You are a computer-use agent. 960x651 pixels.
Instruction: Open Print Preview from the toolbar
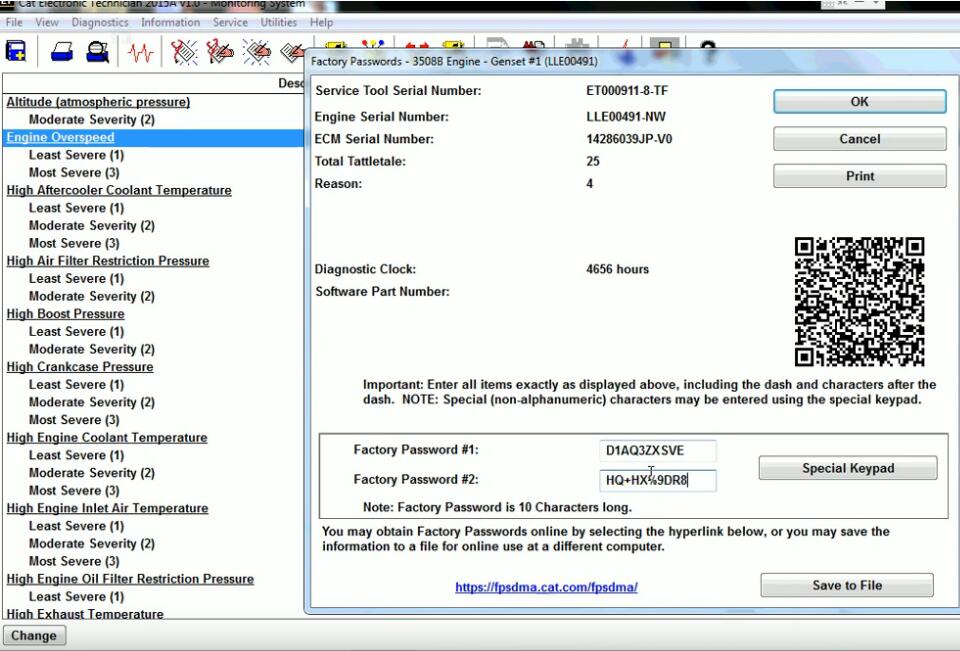[97, 51]
